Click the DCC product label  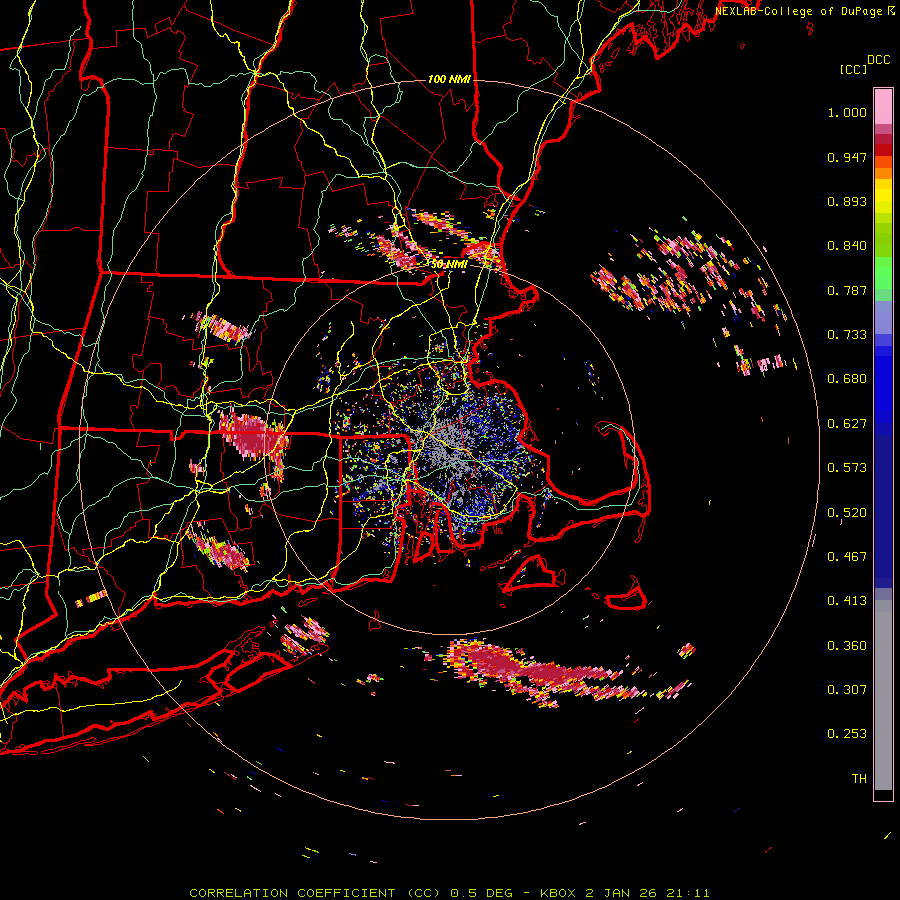[878, 60]
